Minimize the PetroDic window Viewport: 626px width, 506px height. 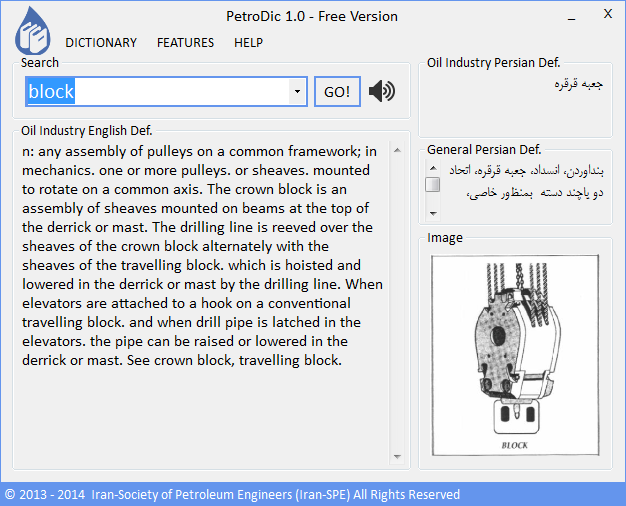572,18
